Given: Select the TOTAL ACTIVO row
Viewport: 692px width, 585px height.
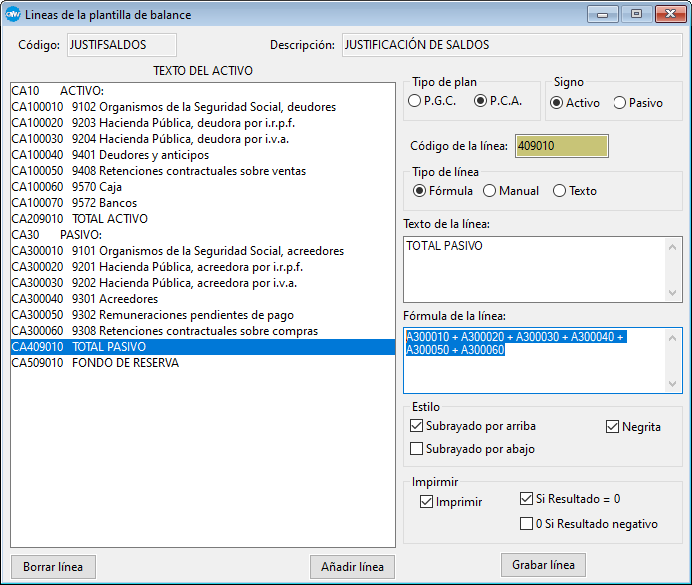Looking at the screenshot, I should [x=110, y=219].
